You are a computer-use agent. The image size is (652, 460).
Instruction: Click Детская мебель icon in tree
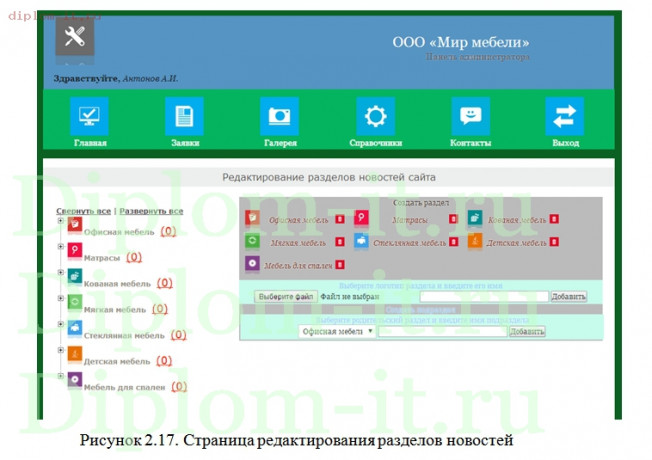click(x=75, y=354)
